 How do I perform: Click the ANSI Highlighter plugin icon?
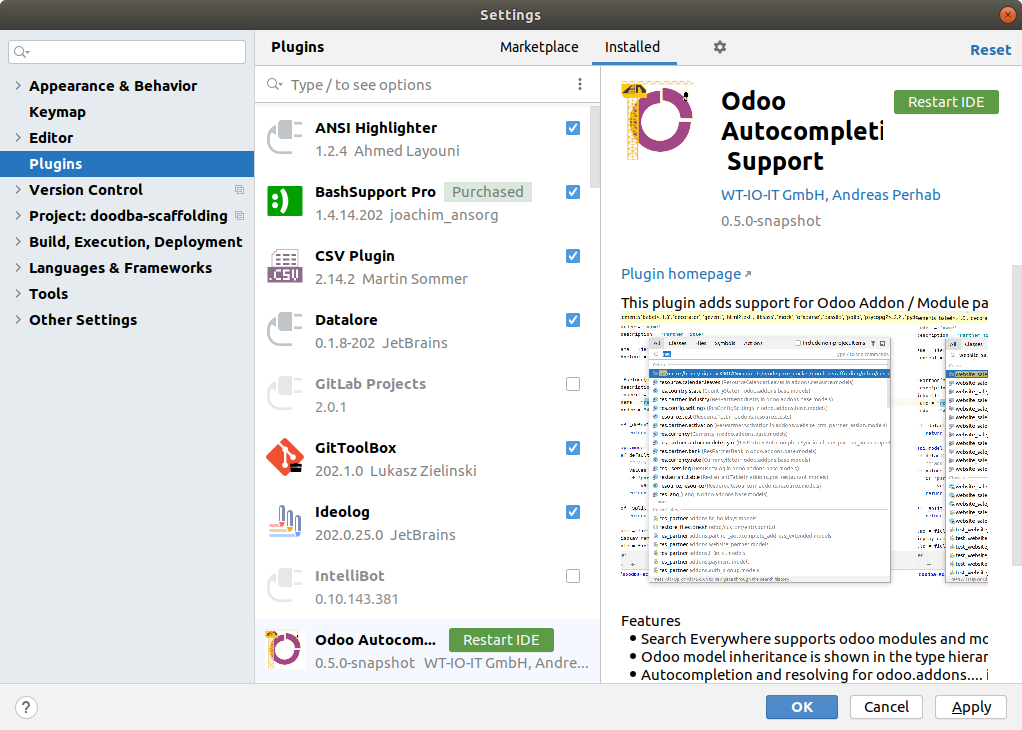coord(285,138)
